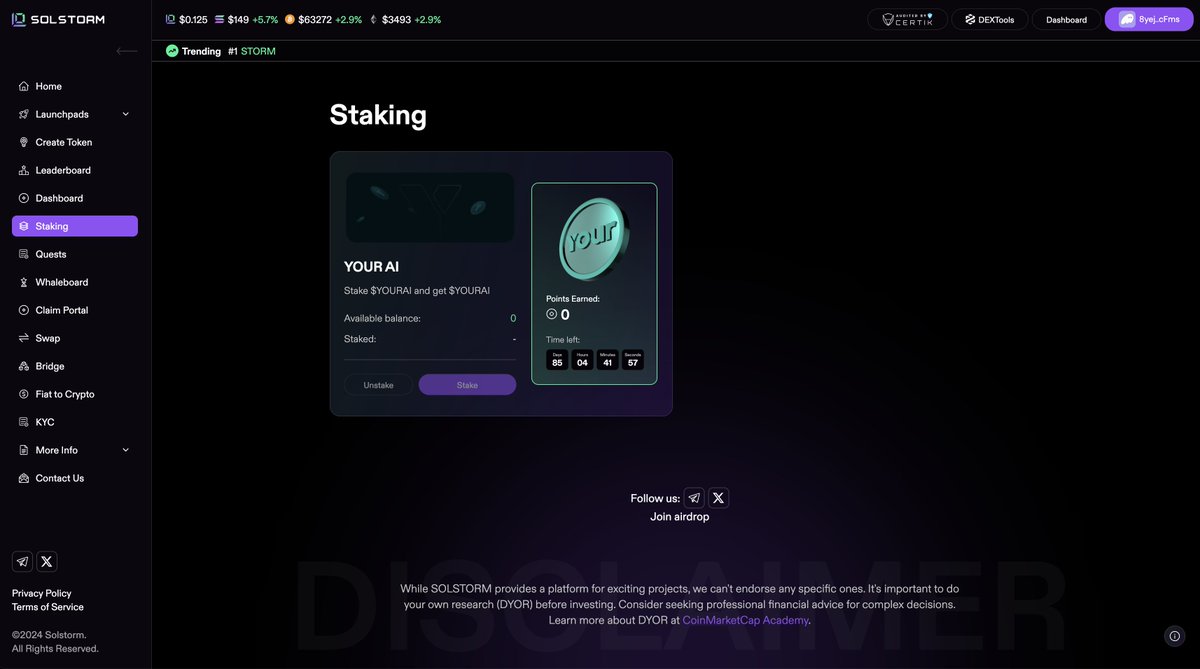
Task: Open the X icon beside Follow us
Action: (x=718, y=498)
